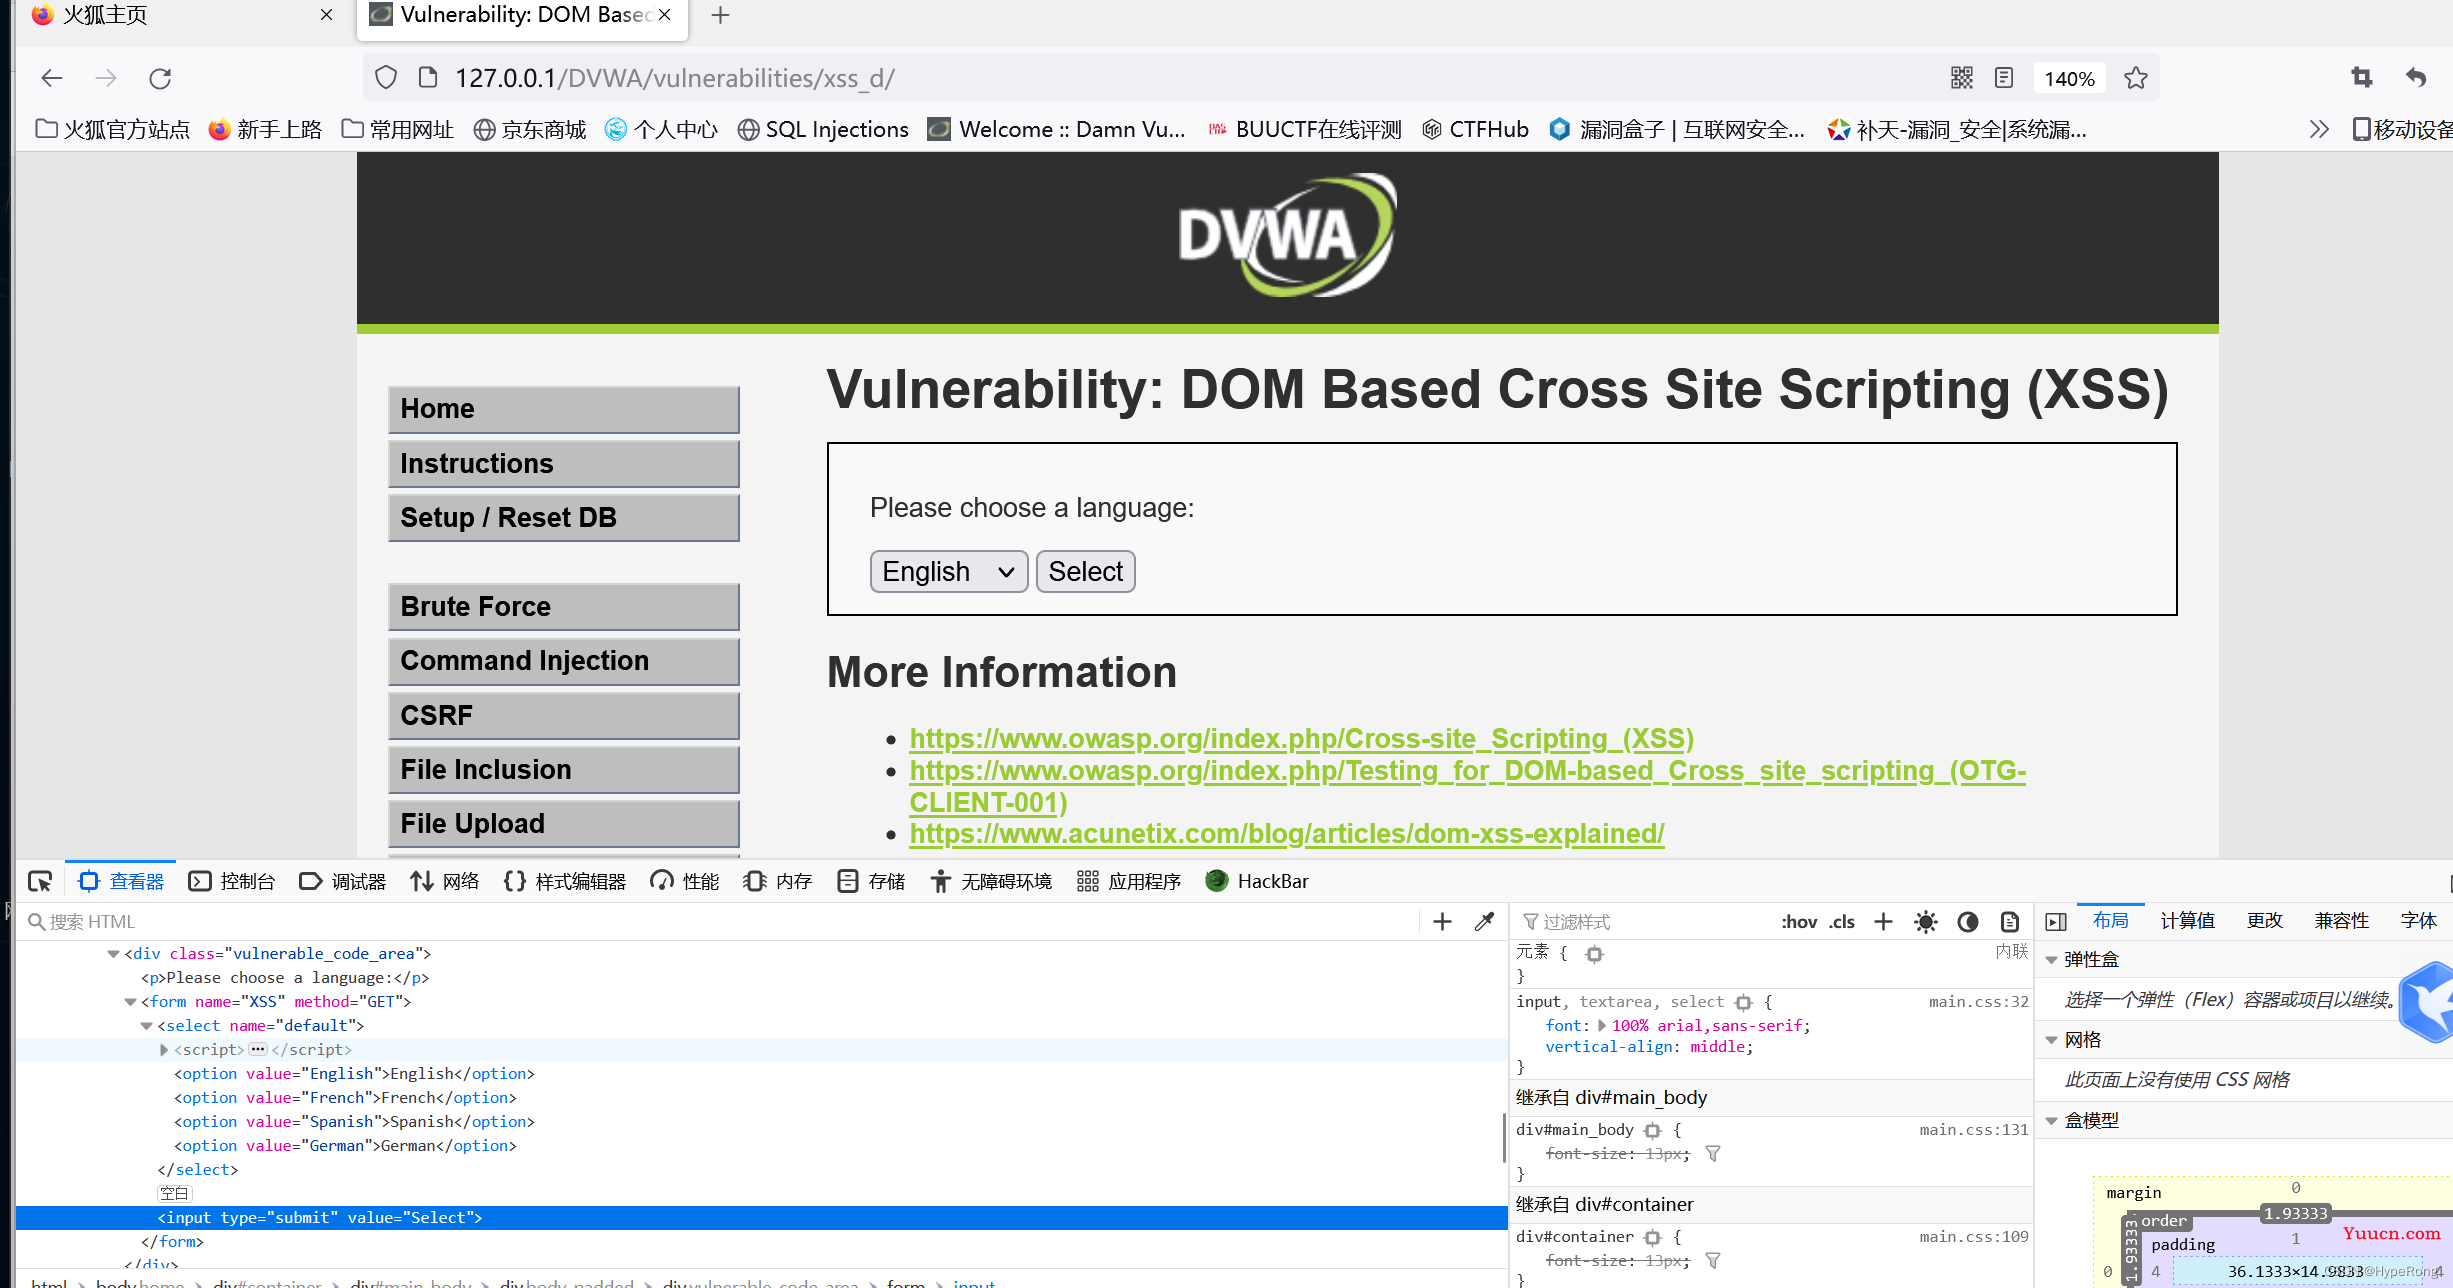The height and width of the screenshot is (1288, 2453).
Task: Add a new CSS rule
Action: tap(1883, 921)
